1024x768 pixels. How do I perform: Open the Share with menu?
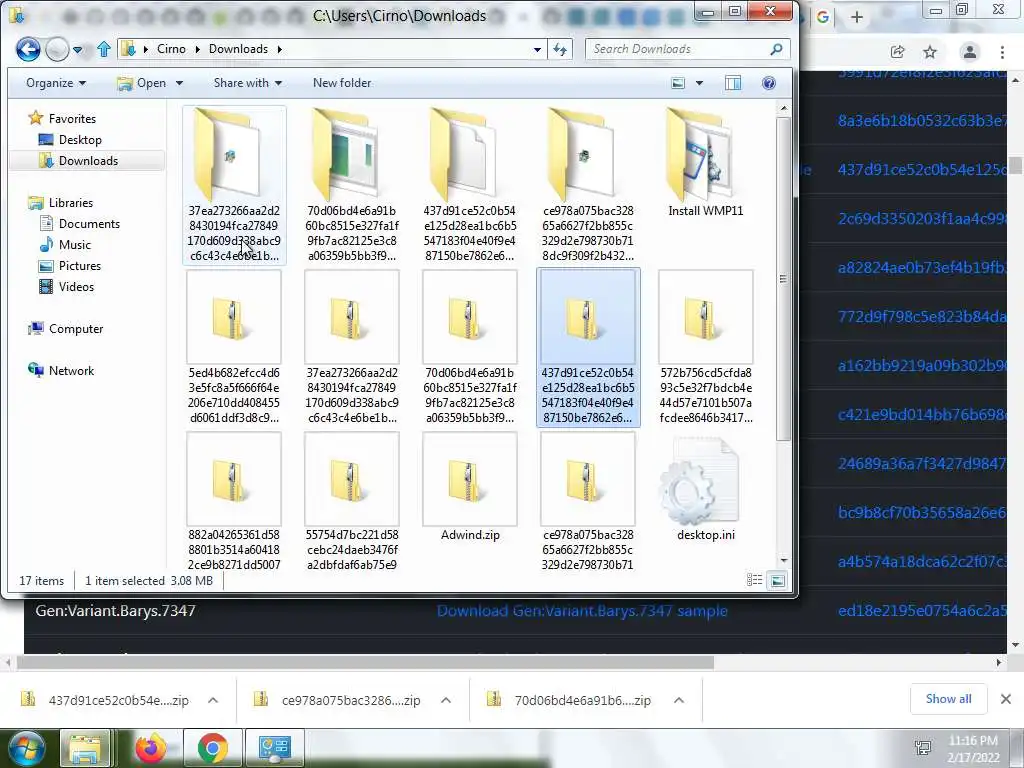(248, 83)
